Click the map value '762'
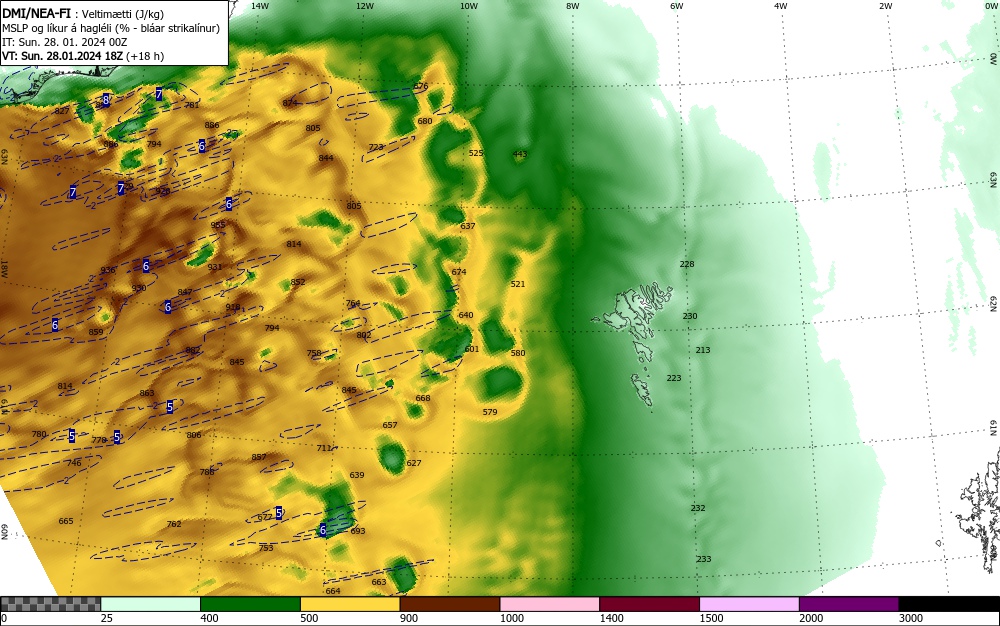 coord(174,525)
